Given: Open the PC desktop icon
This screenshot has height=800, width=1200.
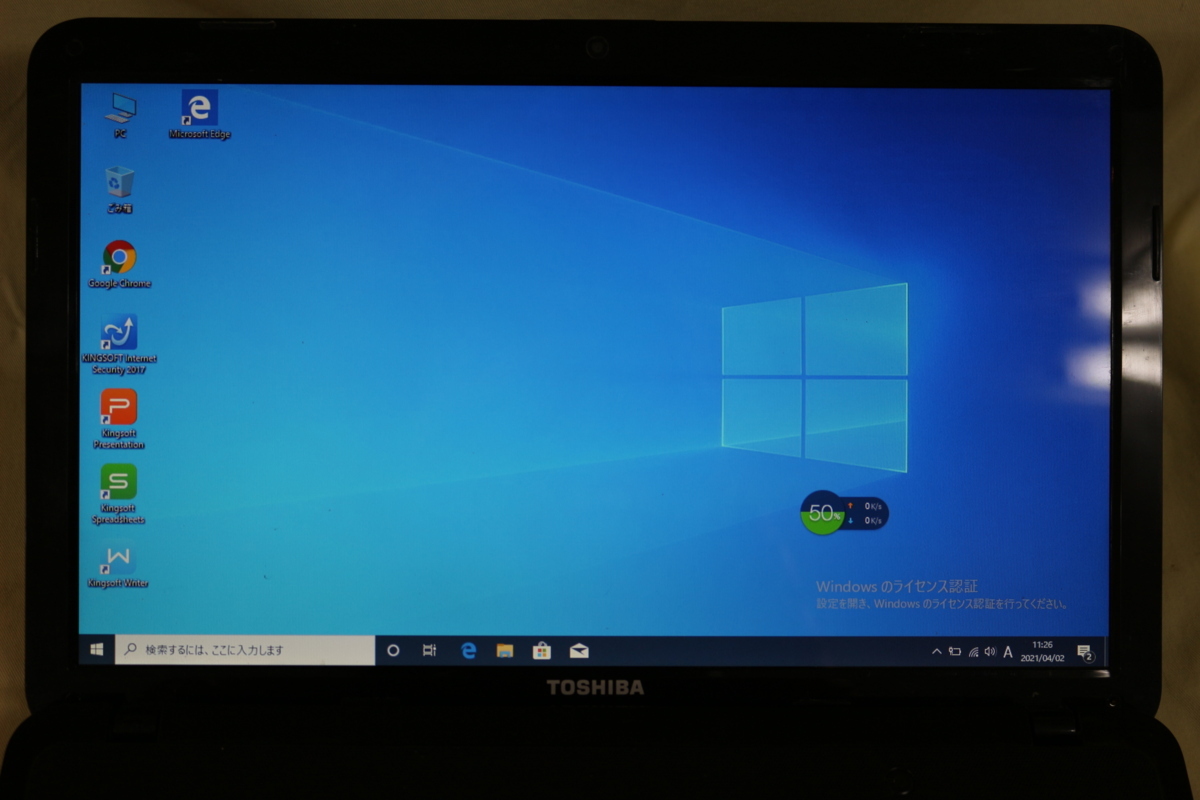Looking at the screenshot, I should coord(120,114).
